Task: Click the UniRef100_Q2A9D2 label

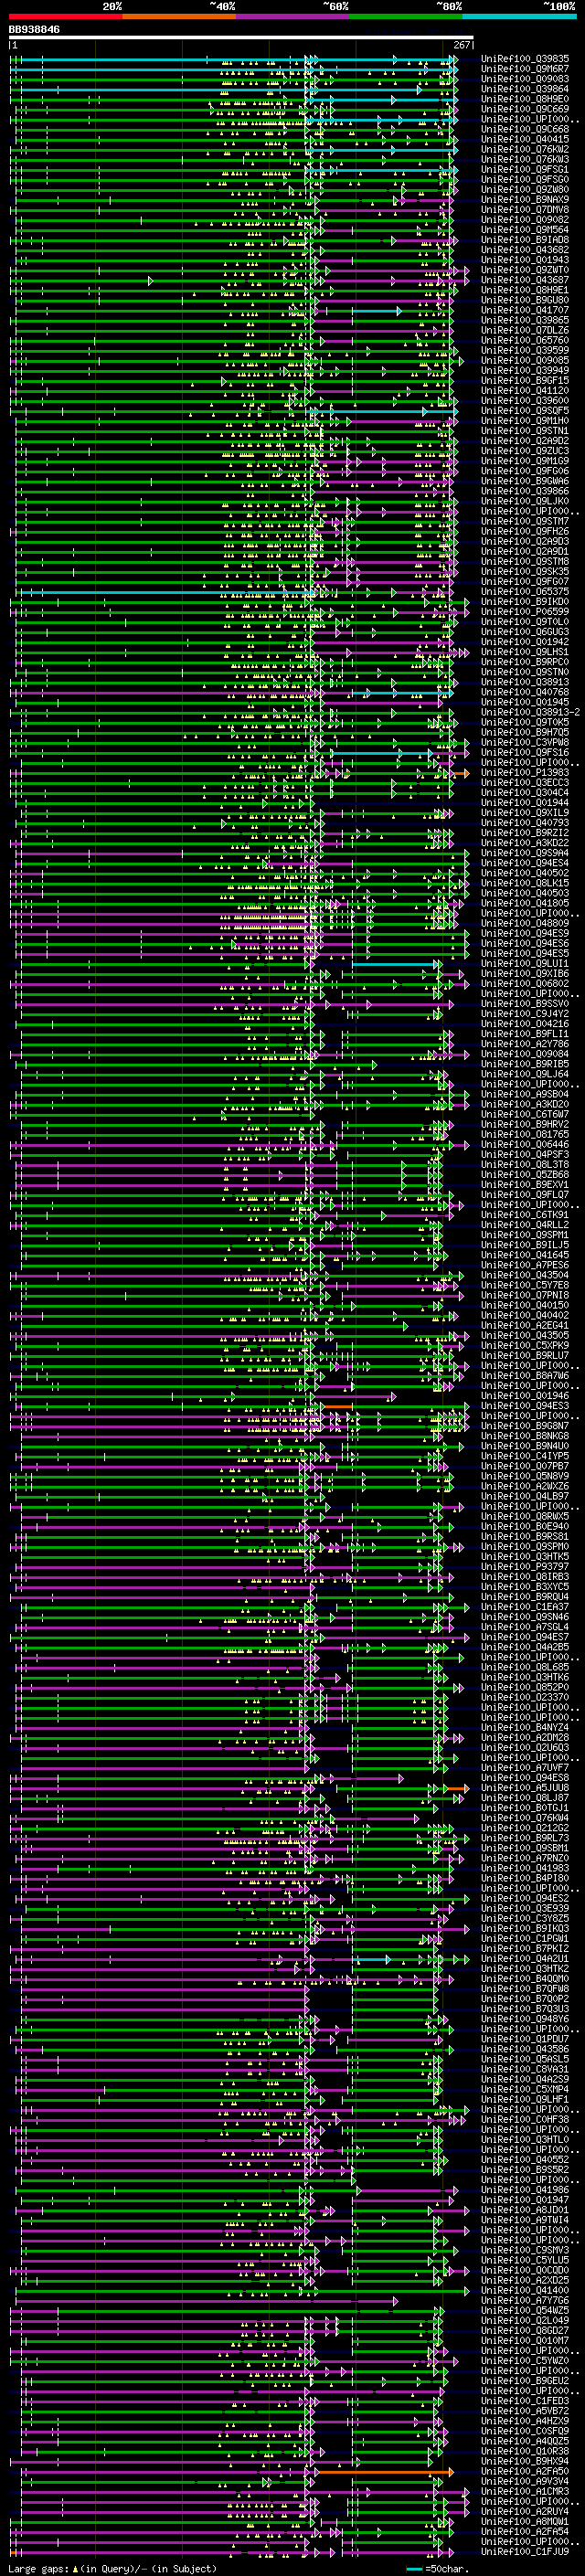Action: tap(525, 441)
